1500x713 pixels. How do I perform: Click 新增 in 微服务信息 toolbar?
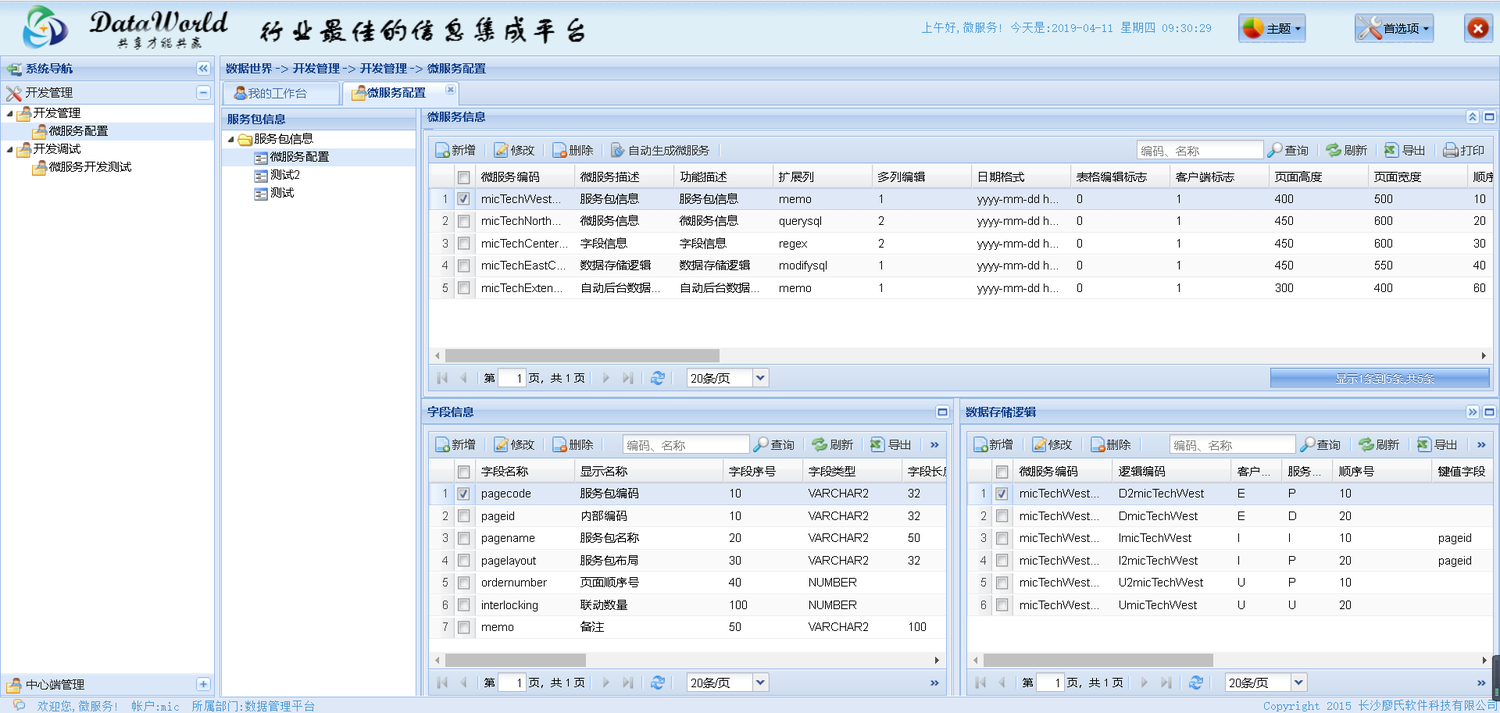(x=455, y=150)
